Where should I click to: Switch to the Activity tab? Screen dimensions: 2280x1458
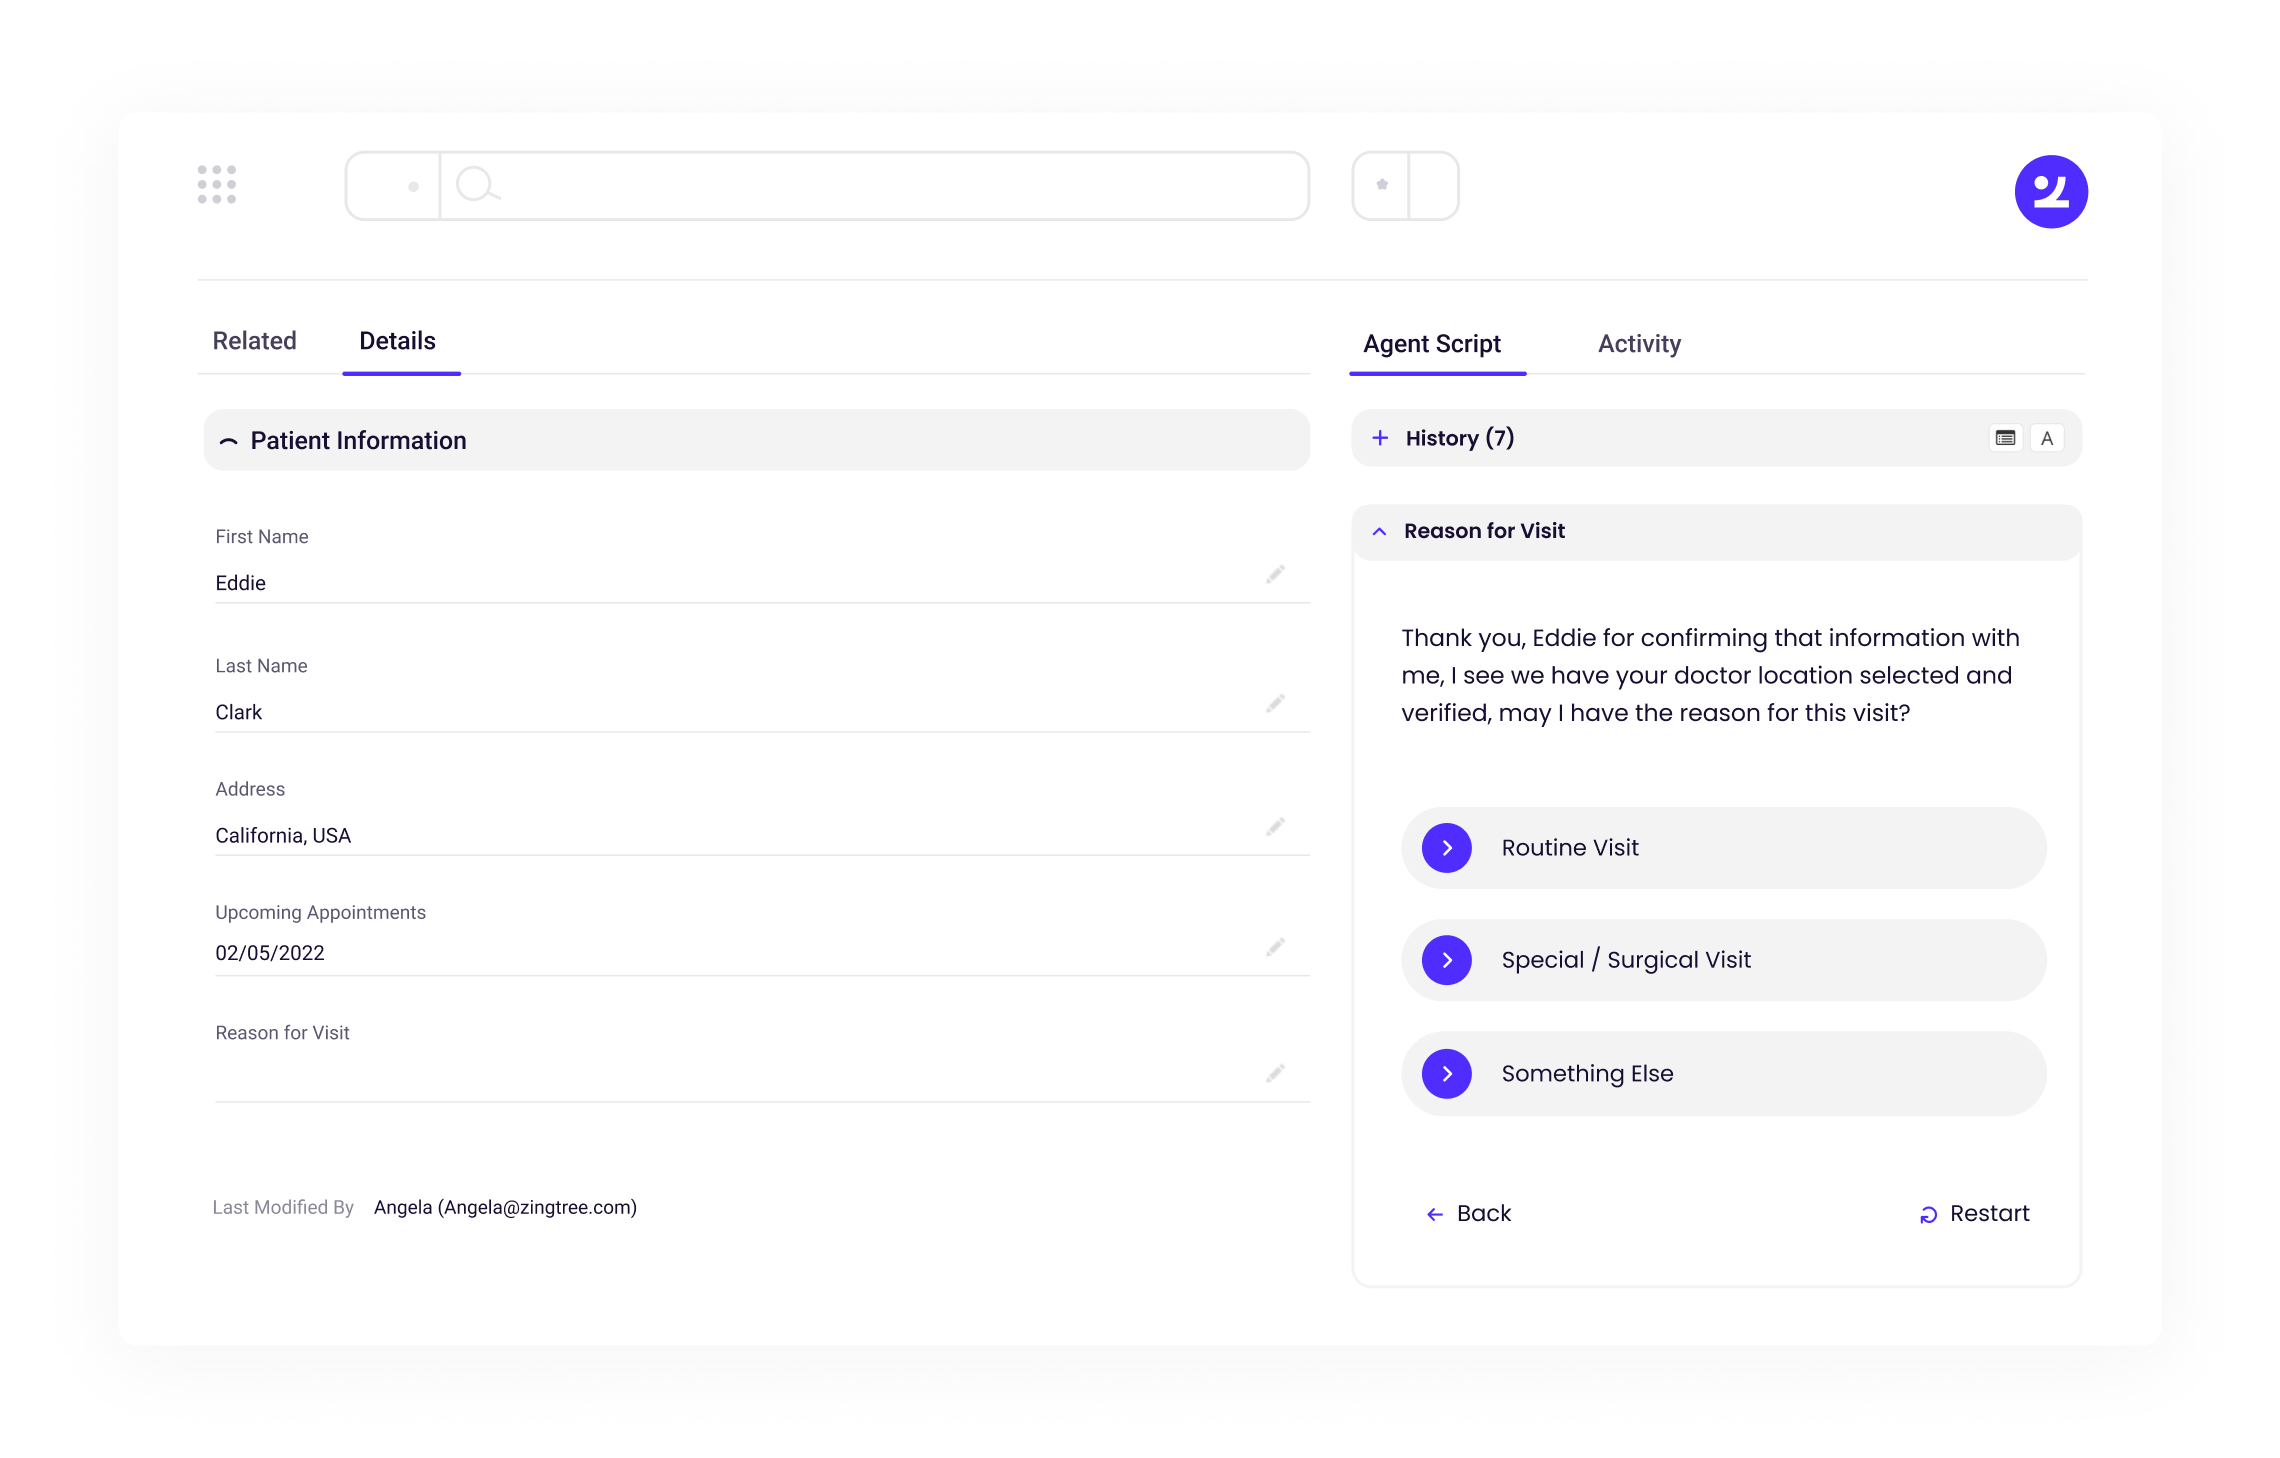1639,344
